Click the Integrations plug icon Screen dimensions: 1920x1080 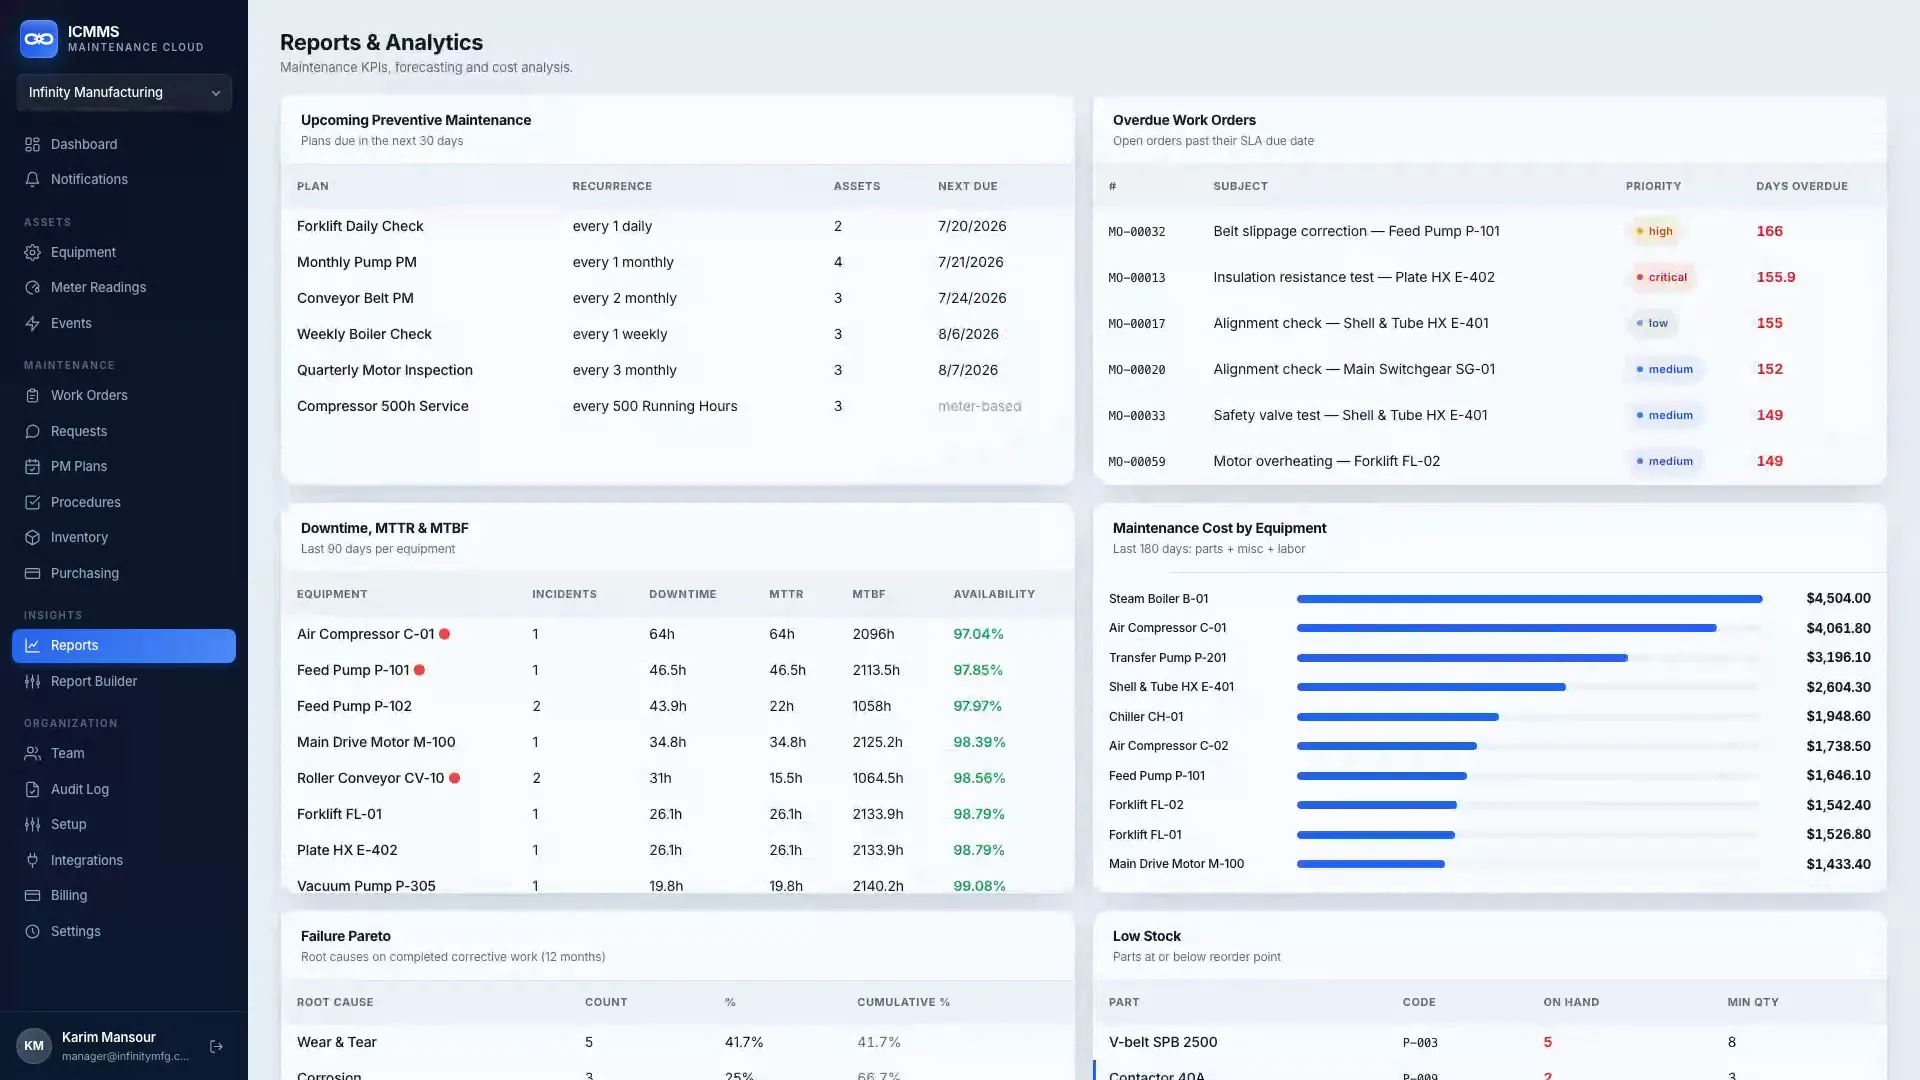pos(32,860)
